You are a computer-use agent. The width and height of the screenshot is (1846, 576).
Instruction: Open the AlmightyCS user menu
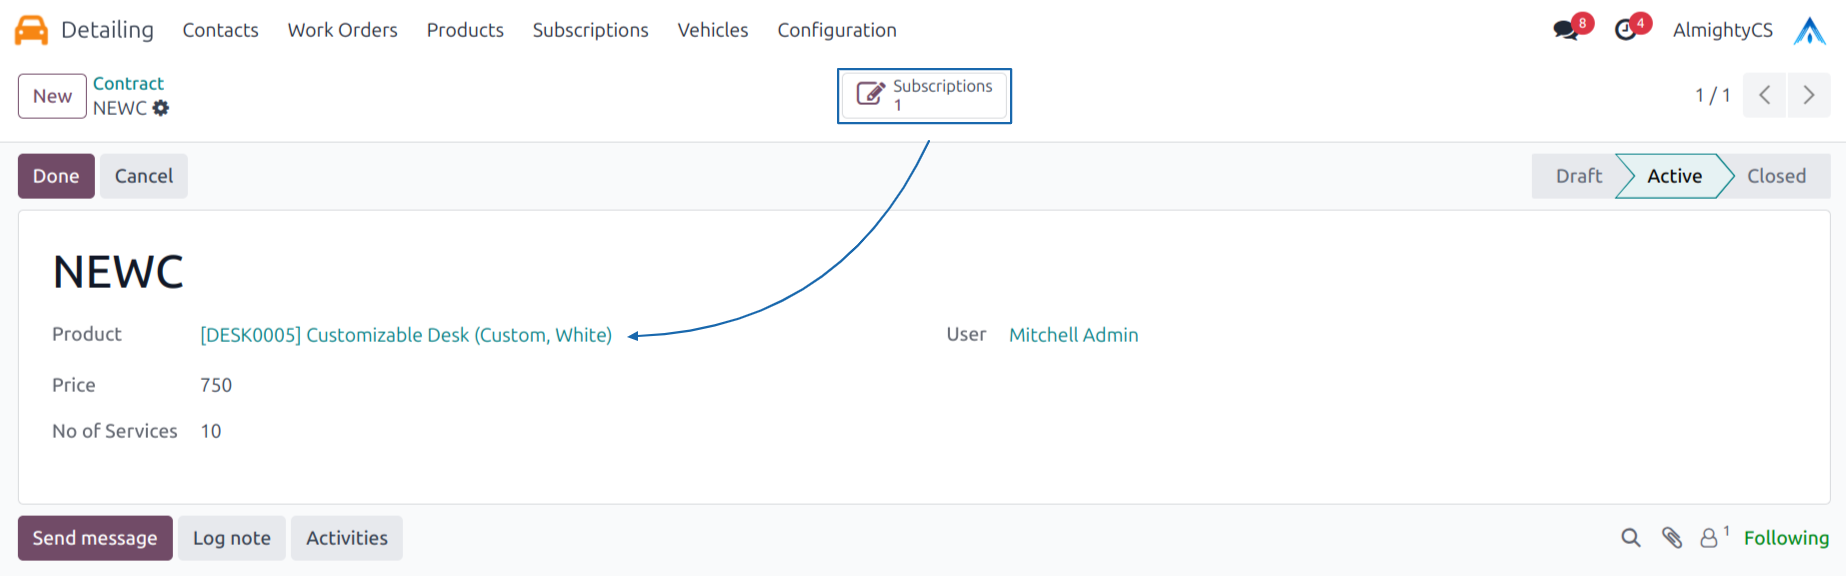(1722, 29)
